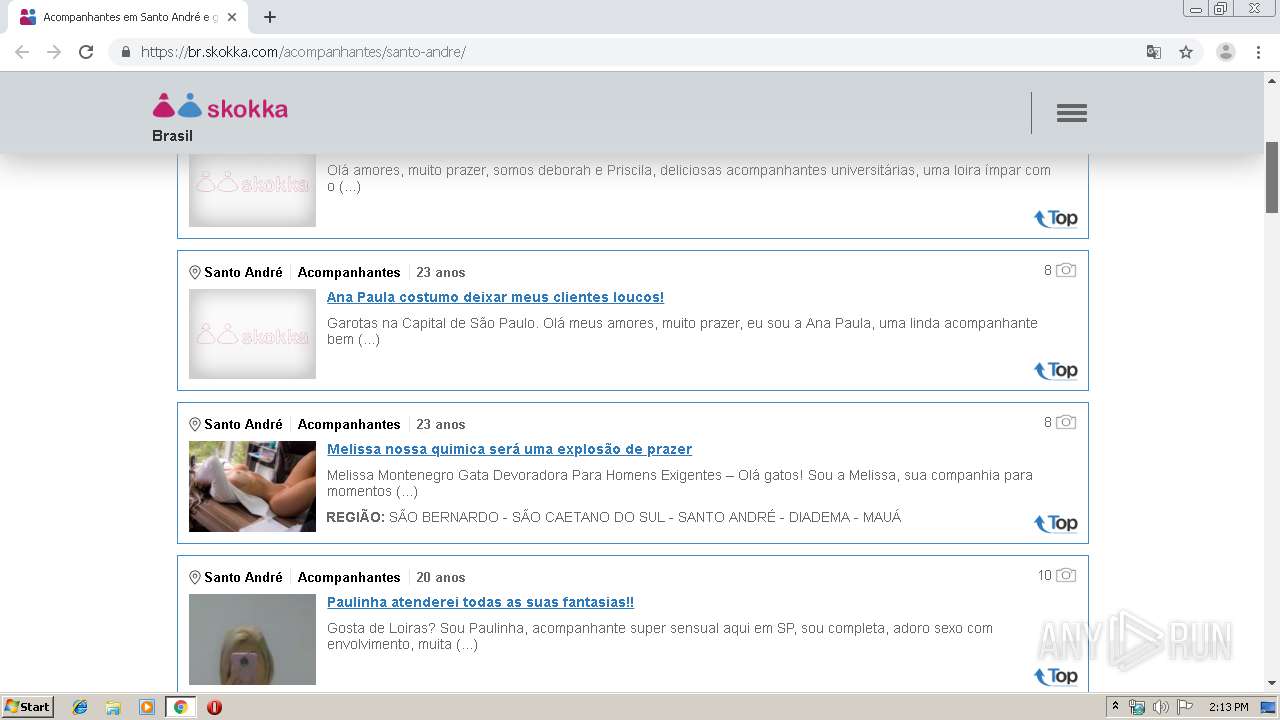Click the address bar URL

coord(303,52)
